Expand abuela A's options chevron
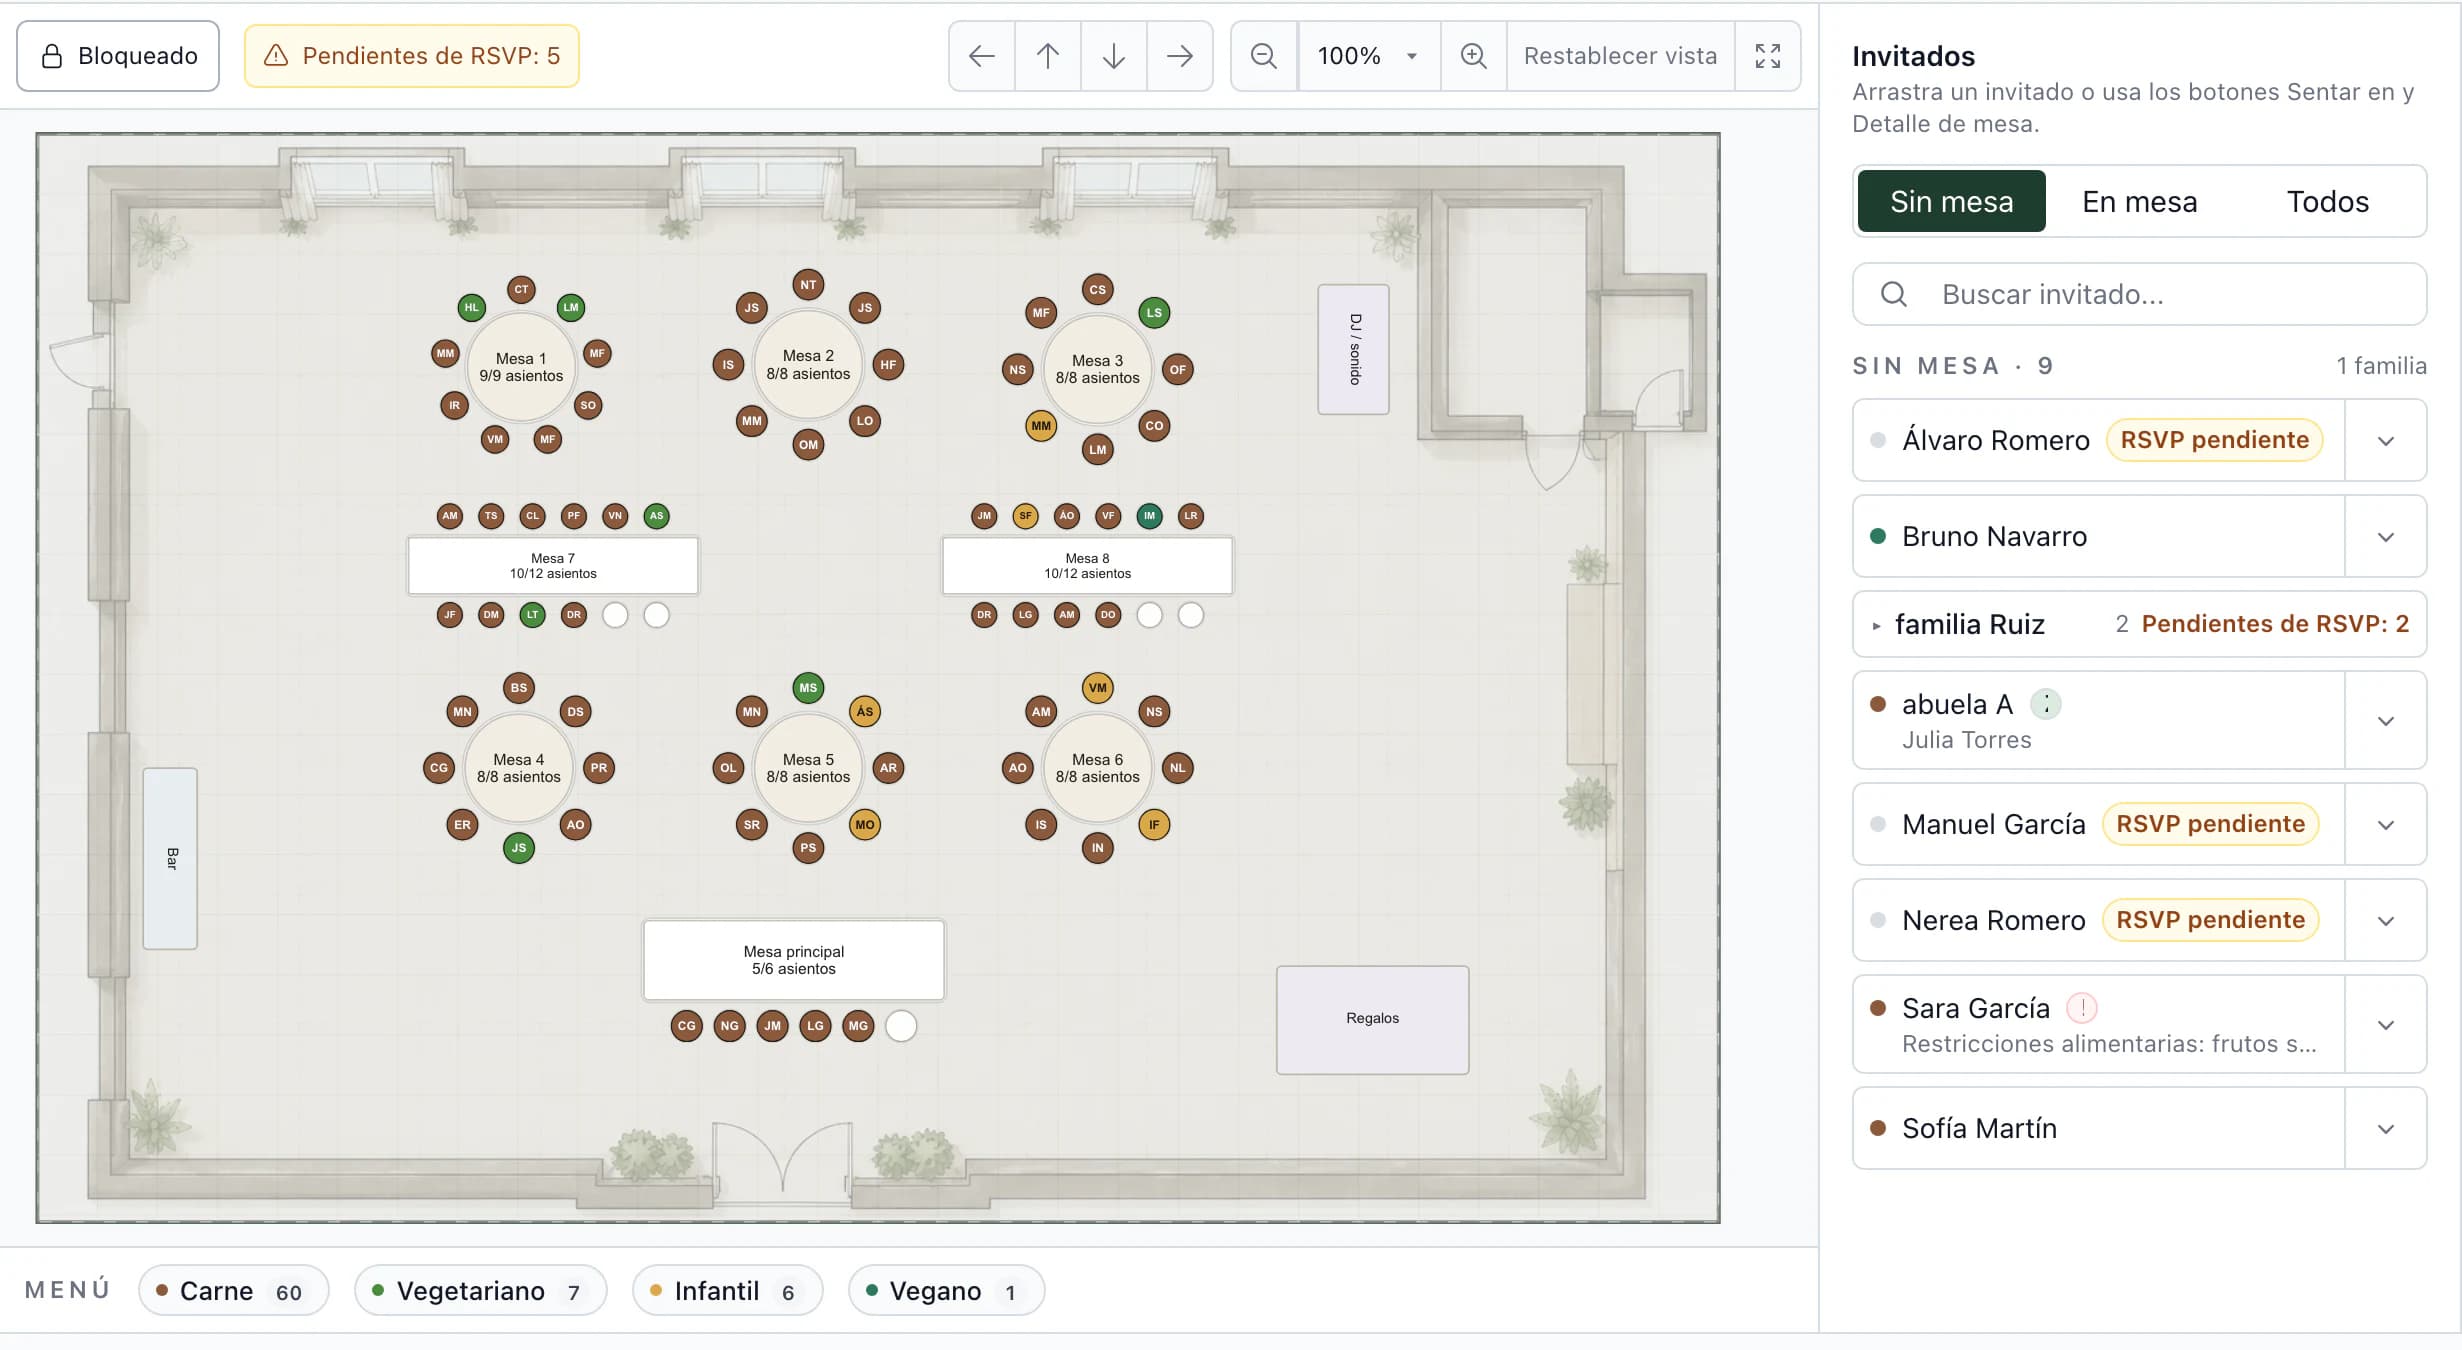 2385,721
